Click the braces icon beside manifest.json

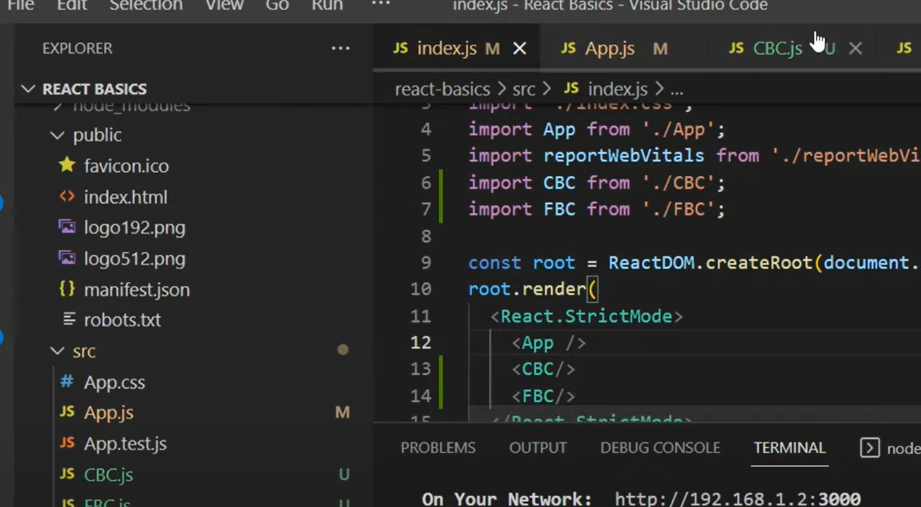67,288
